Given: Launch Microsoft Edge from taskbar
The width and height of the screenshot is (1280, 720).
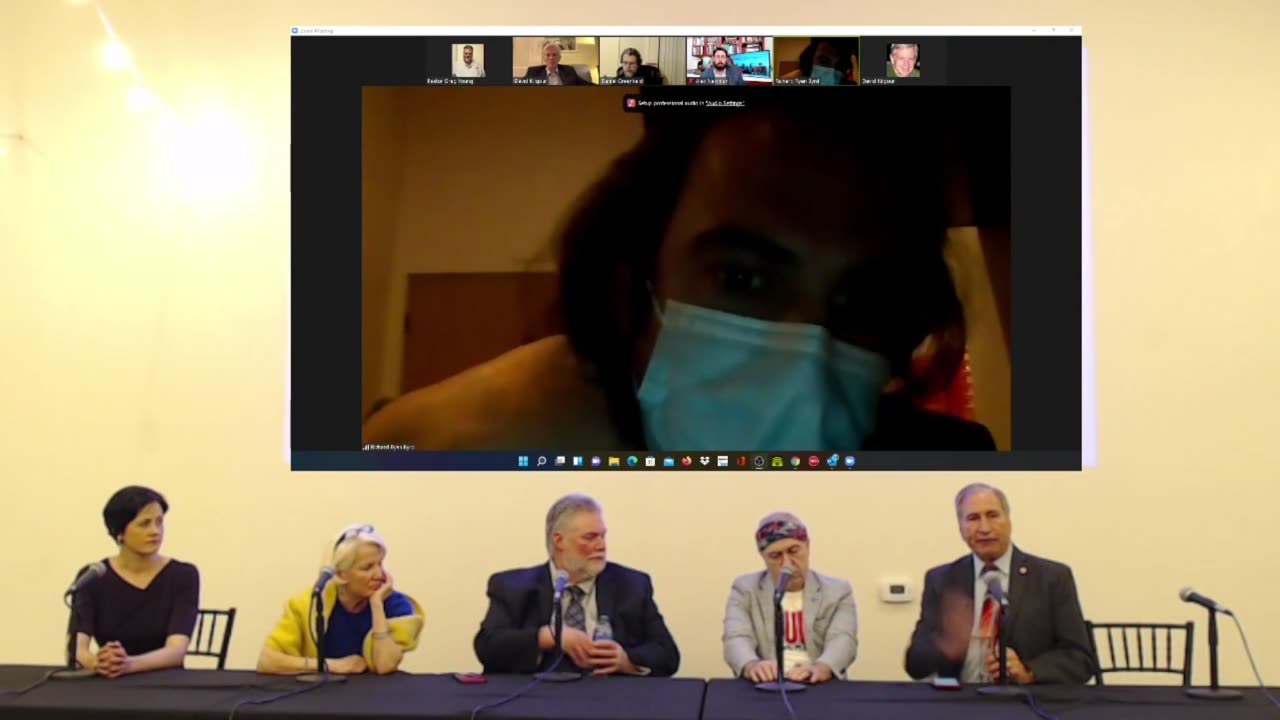Looking at the screenshot, I should click(x=632, y=461).
